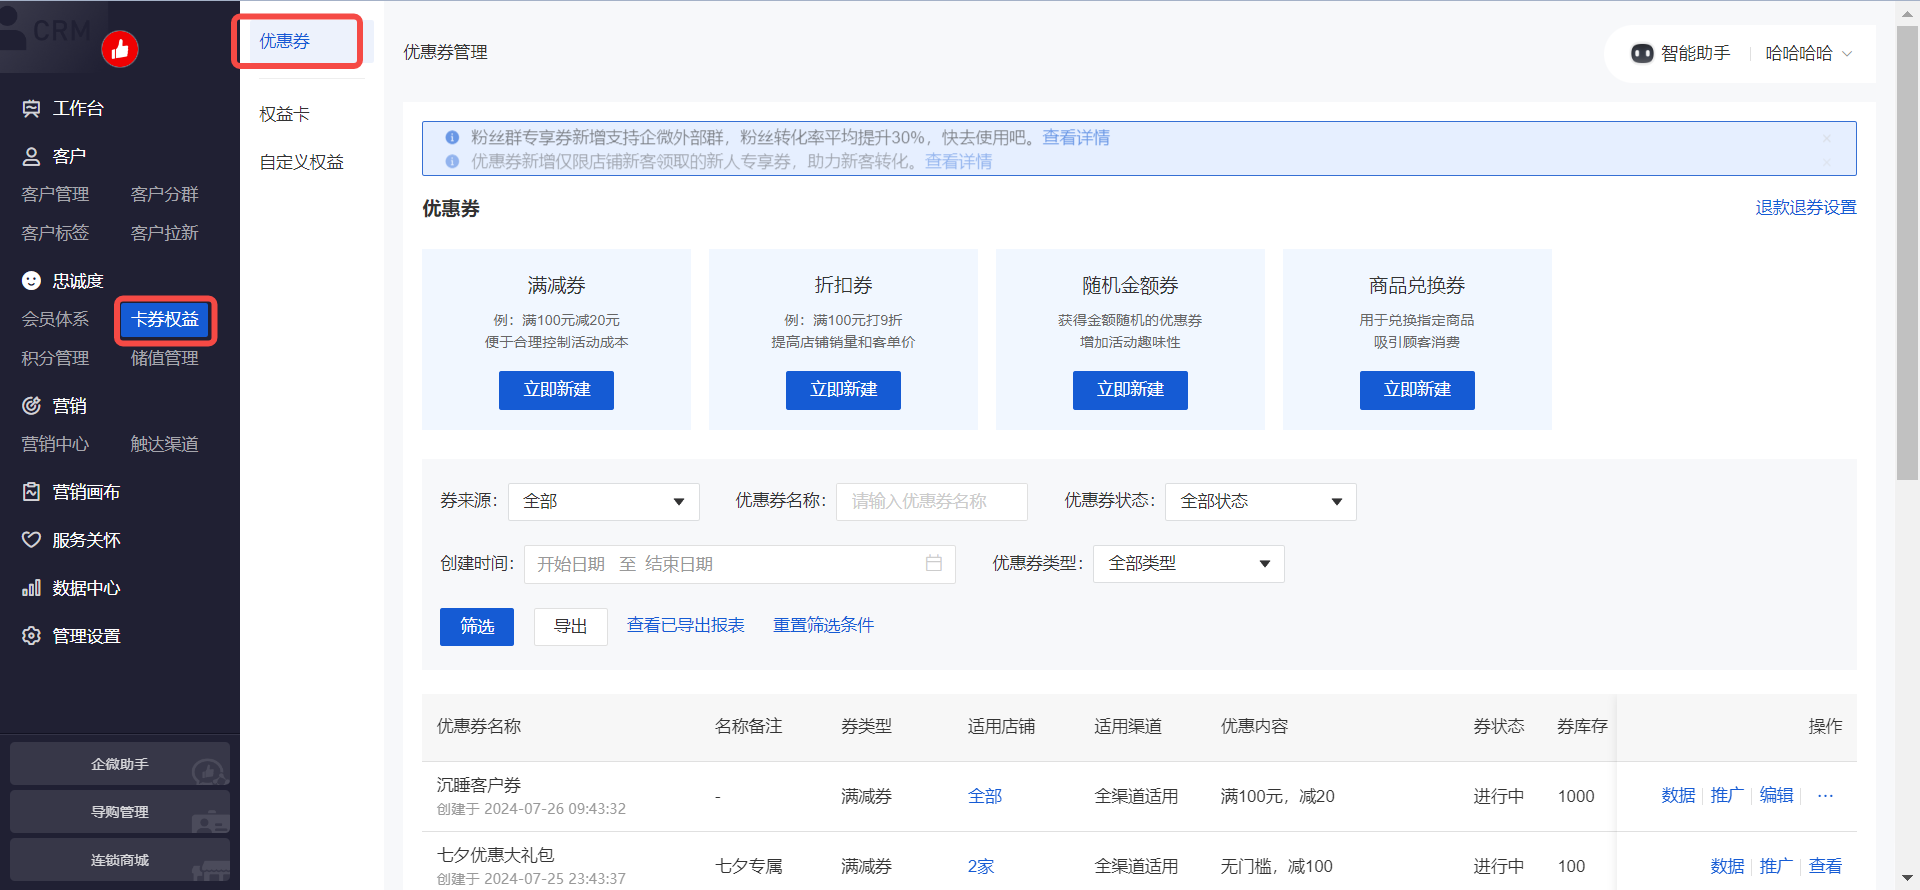Click the red thumbs-up icon near CRM logo
Viewport: 1920px width, 890px height.
coord(120,49)
